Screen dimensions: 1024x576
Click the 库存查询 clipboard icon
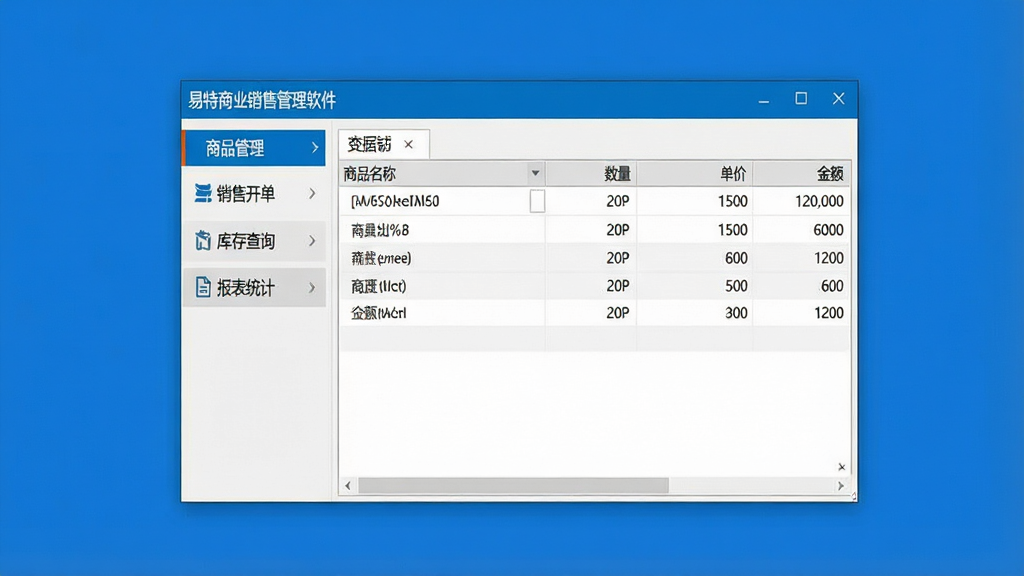pyautogui.click(x=203, y=241)
